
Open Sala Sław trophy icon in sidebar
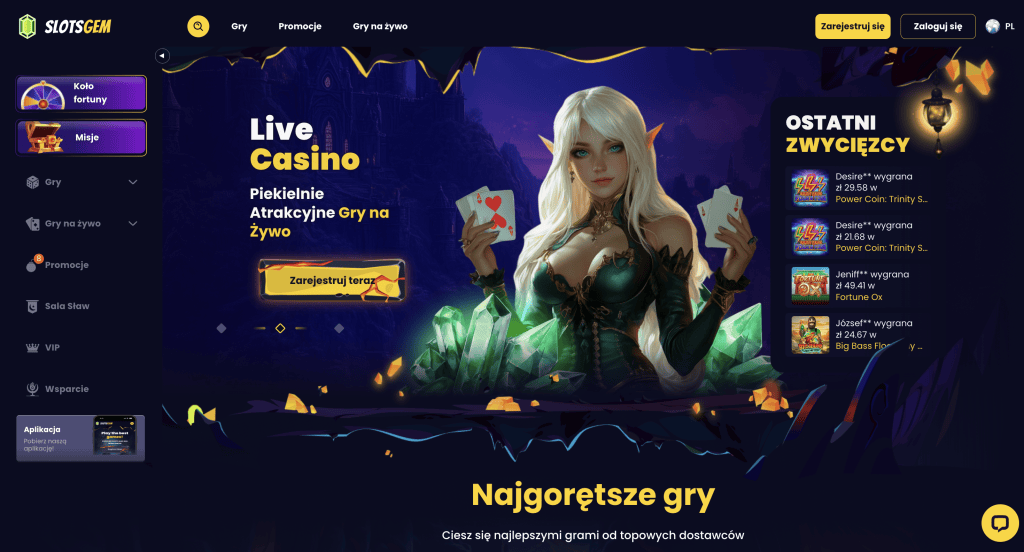[32, 306]
